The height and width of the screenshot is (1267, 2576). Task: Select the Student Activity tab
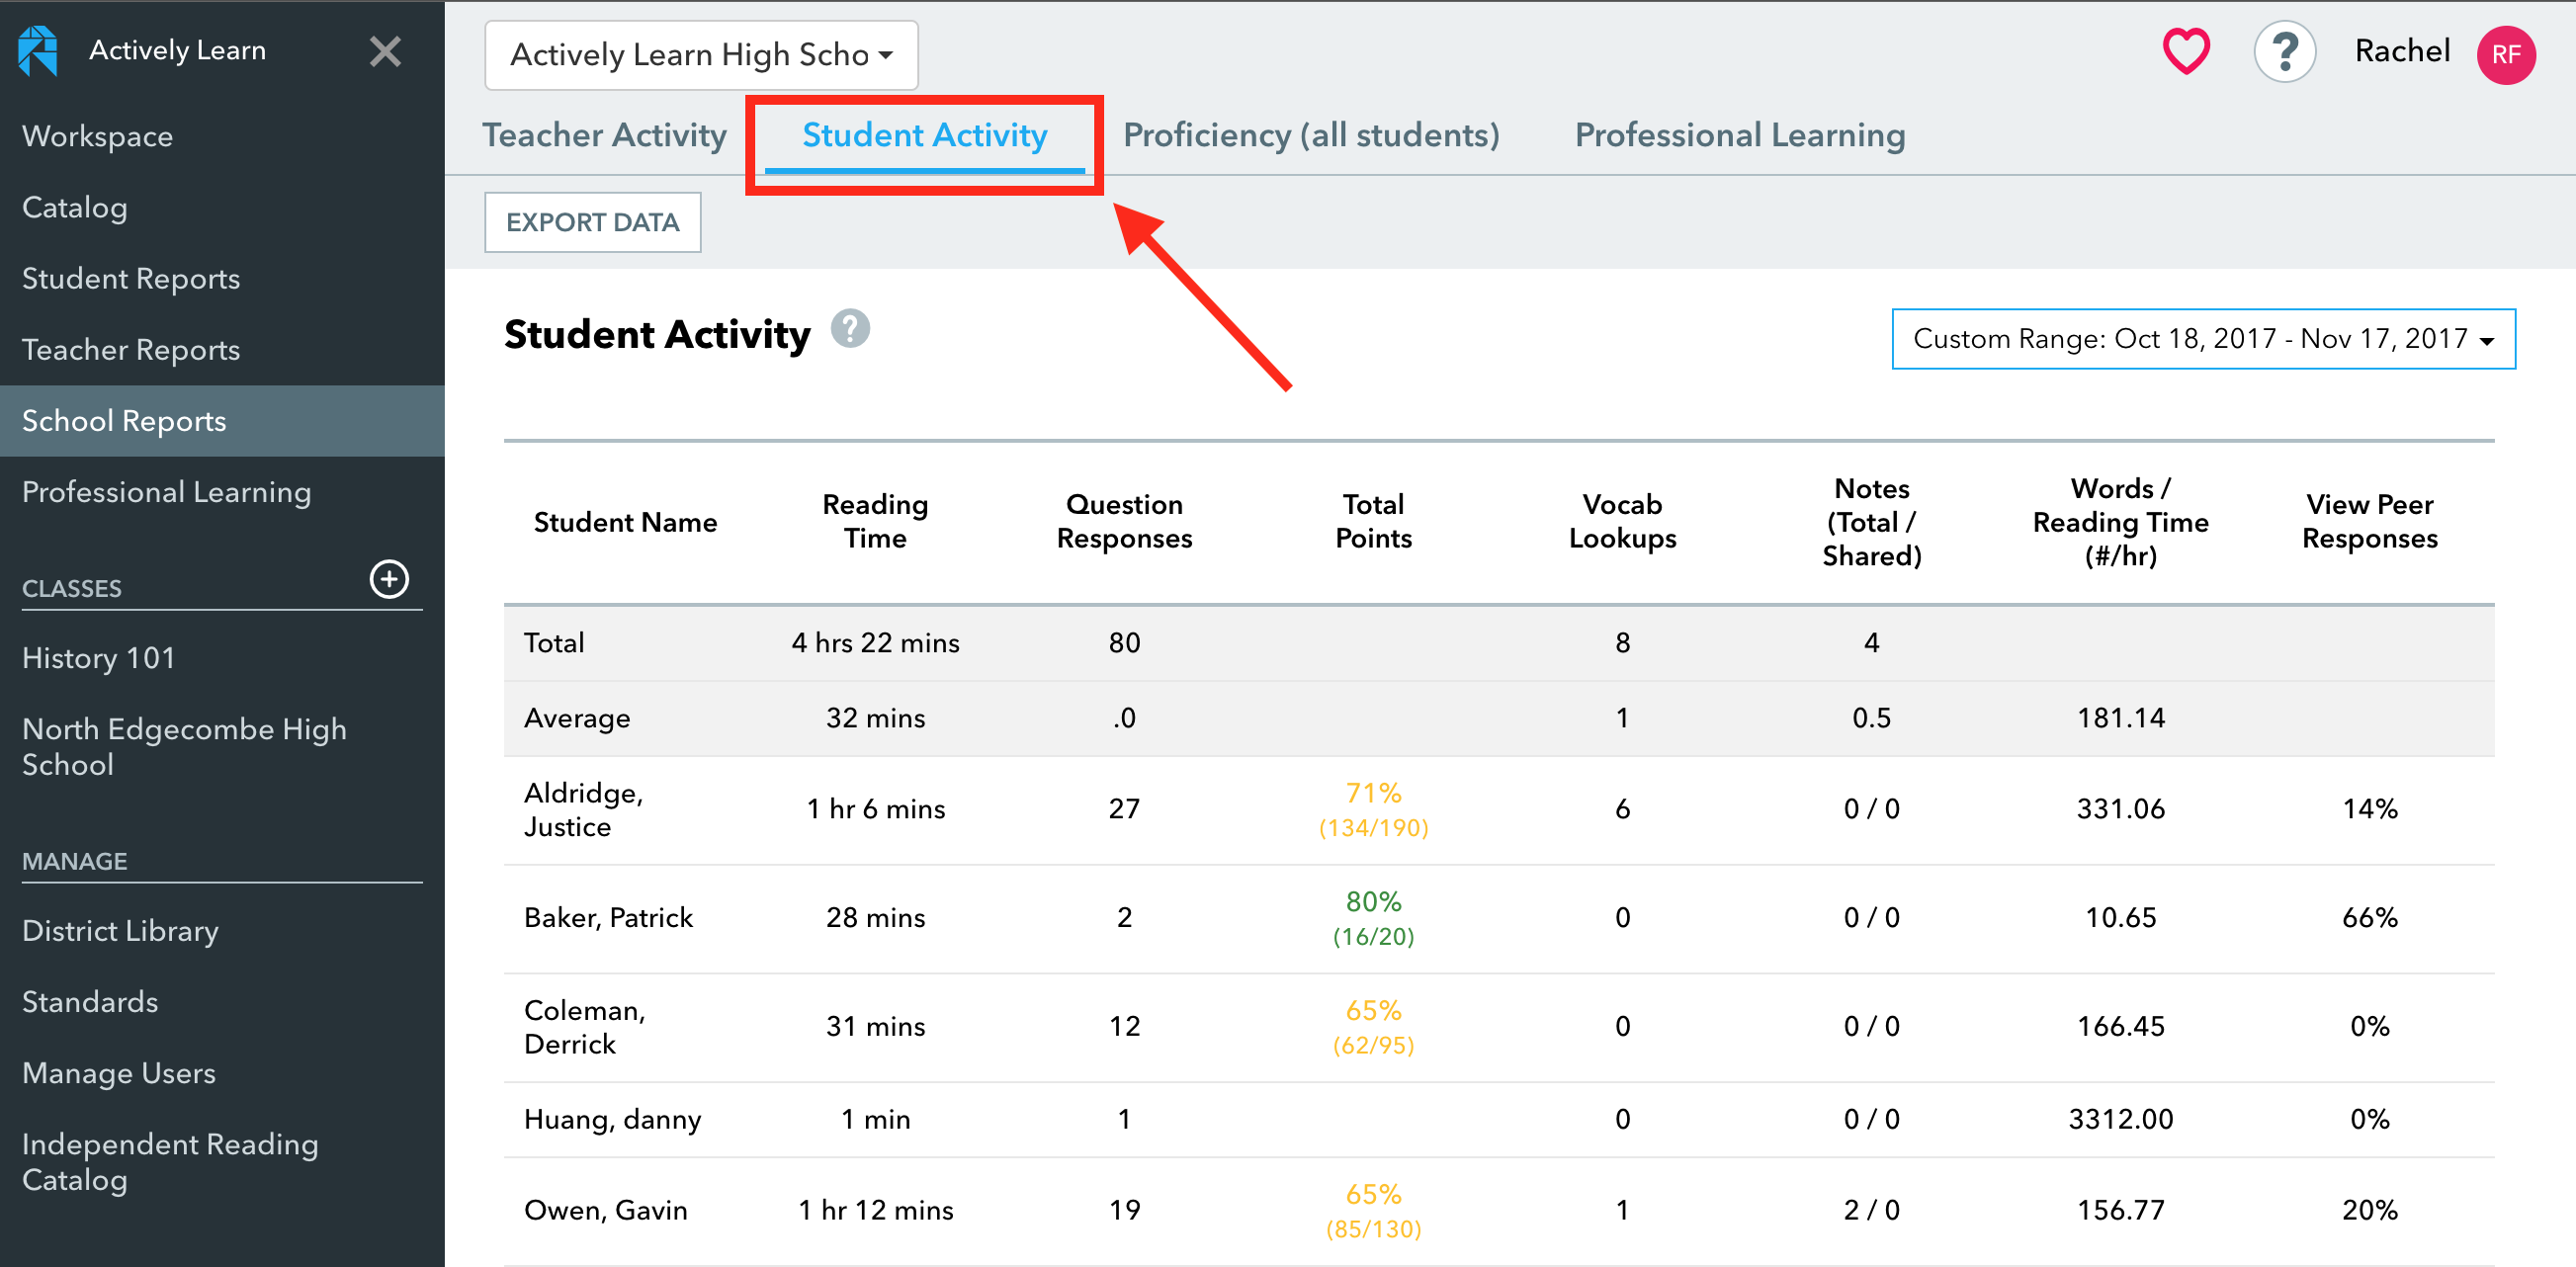pos(924,135)
